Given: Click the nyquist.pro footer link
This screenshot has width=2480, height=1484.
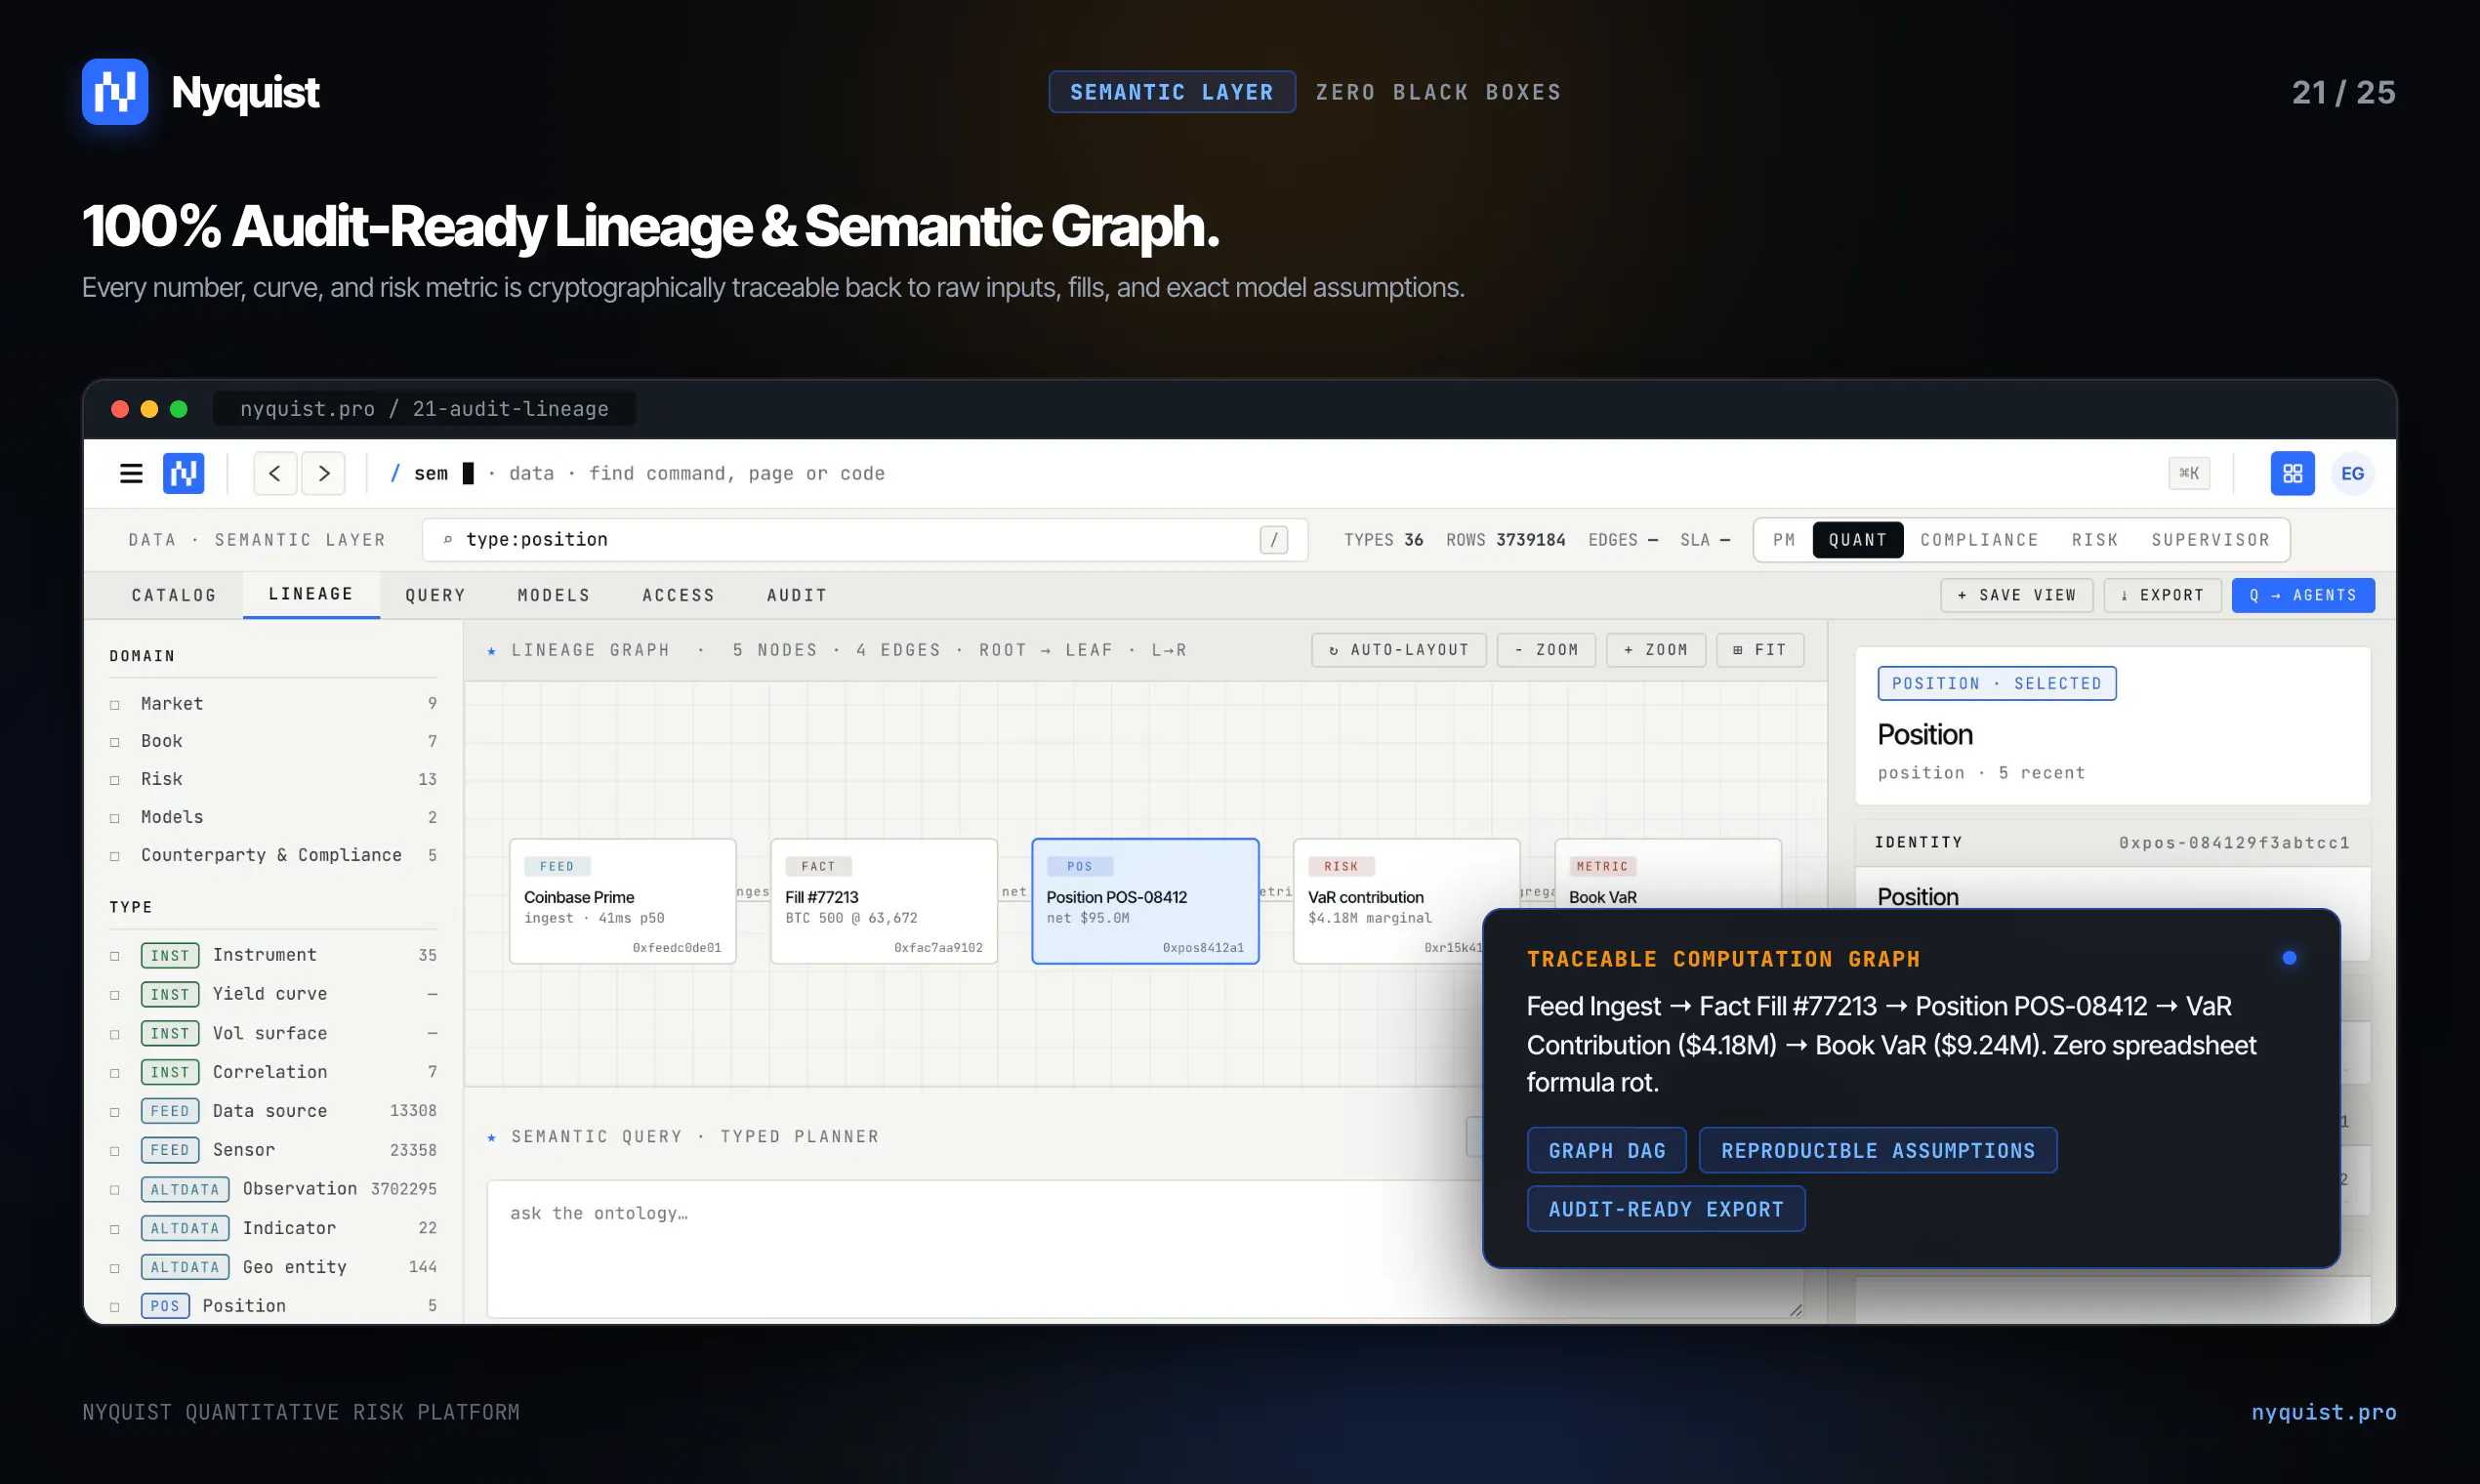Looking at the screenshot, I should 2323,1412.
